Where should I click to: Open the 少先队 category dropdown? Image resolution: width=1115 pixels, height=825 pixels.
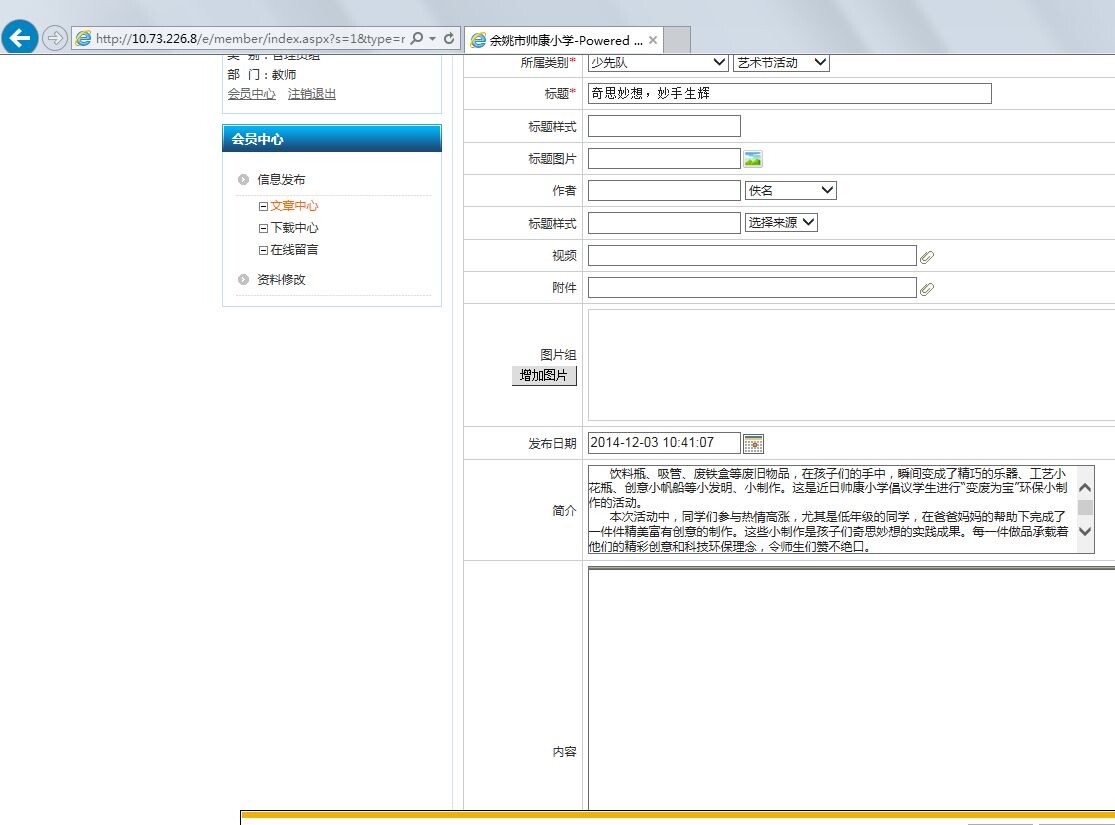pyautogui.click(x=658, y=63)
